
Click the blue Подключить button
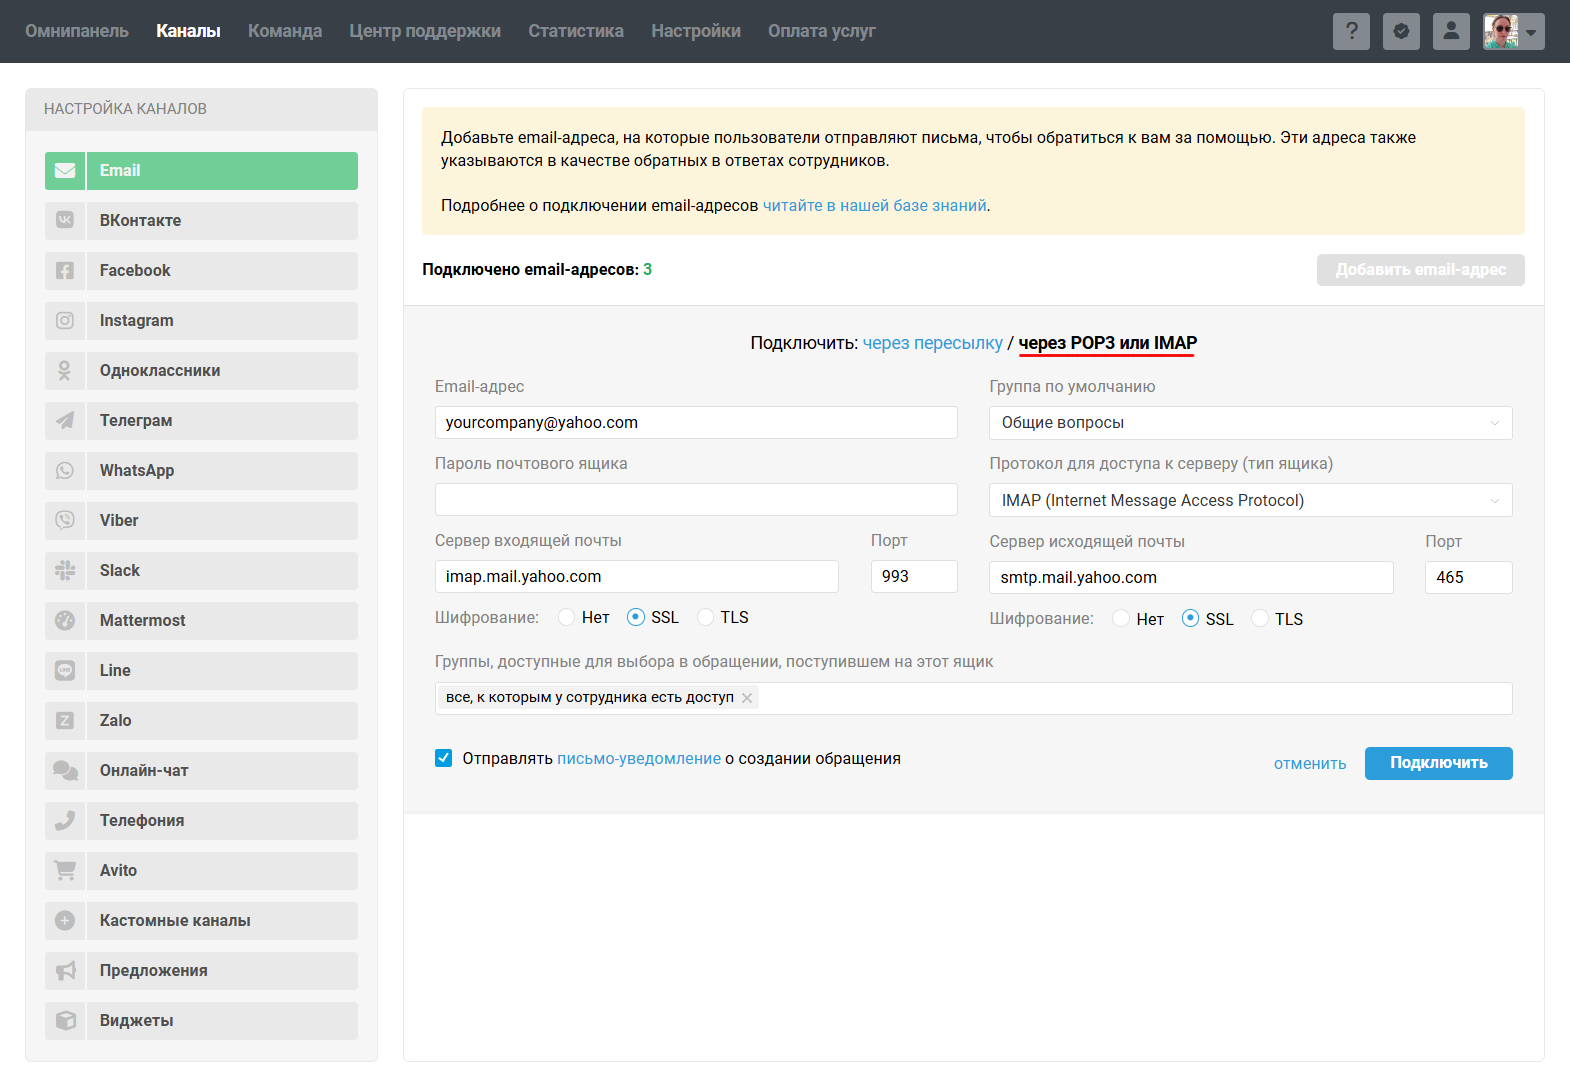pyautogui.click(x=1438, y=763)
